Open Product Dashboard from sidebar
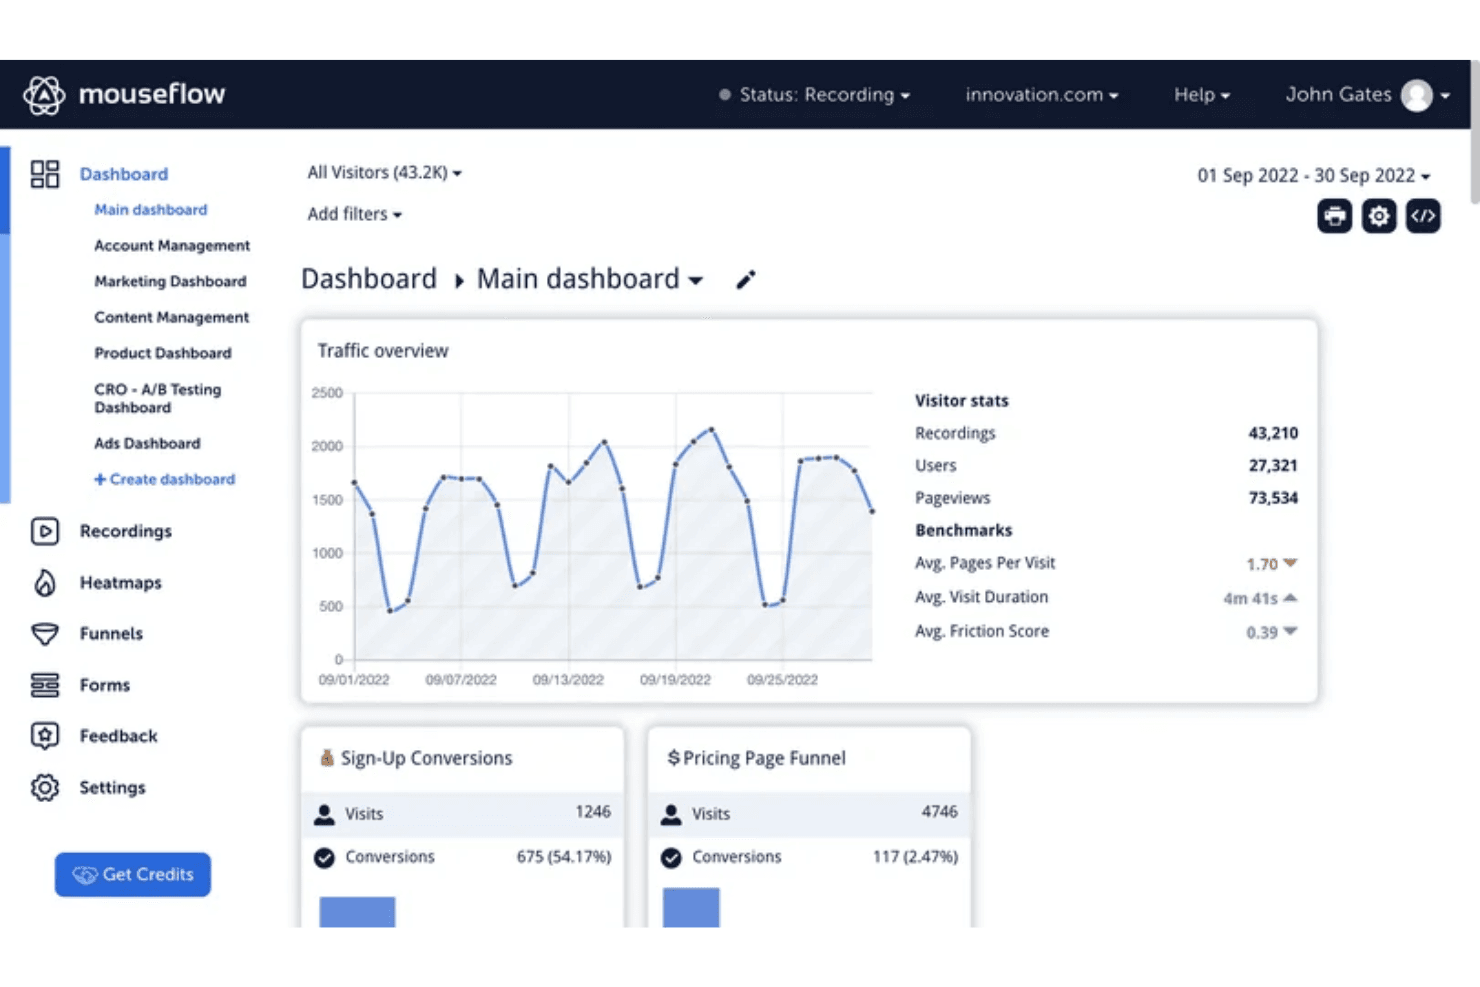The width and height of the screenshot is (1480, 987). tap(163, 354)
